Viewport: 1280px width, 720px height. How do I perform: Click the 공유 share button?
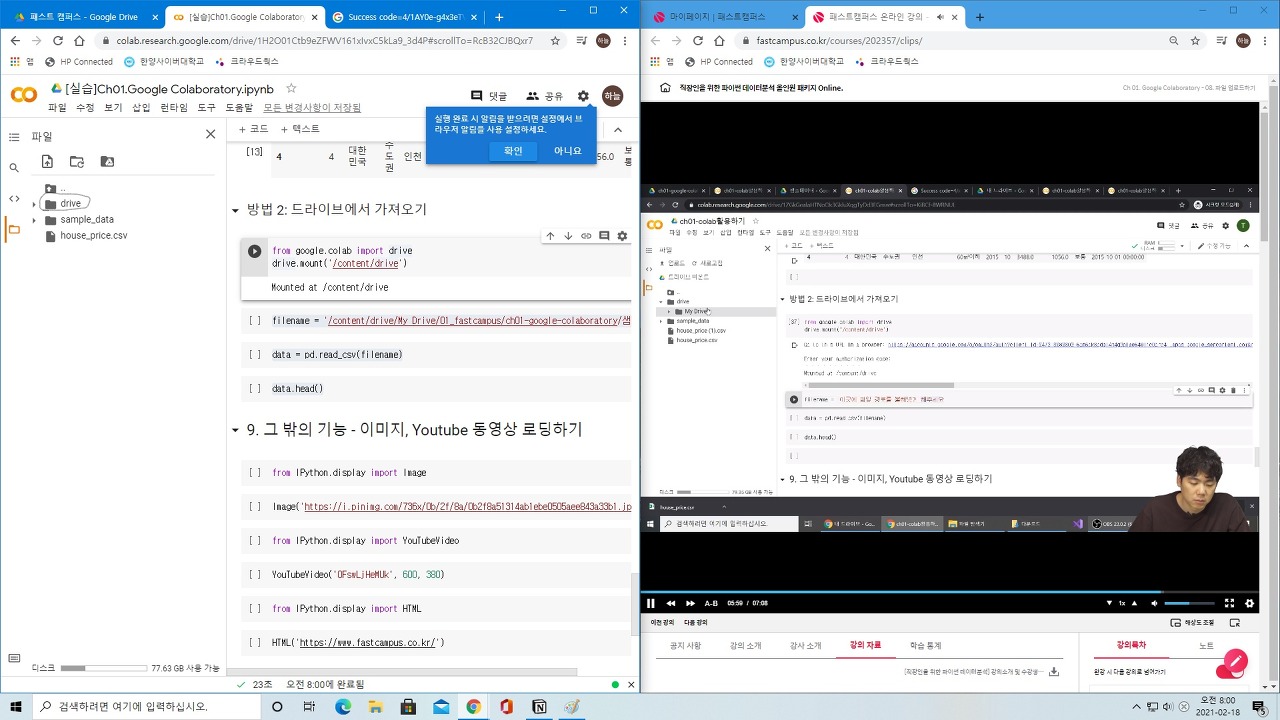545,96
